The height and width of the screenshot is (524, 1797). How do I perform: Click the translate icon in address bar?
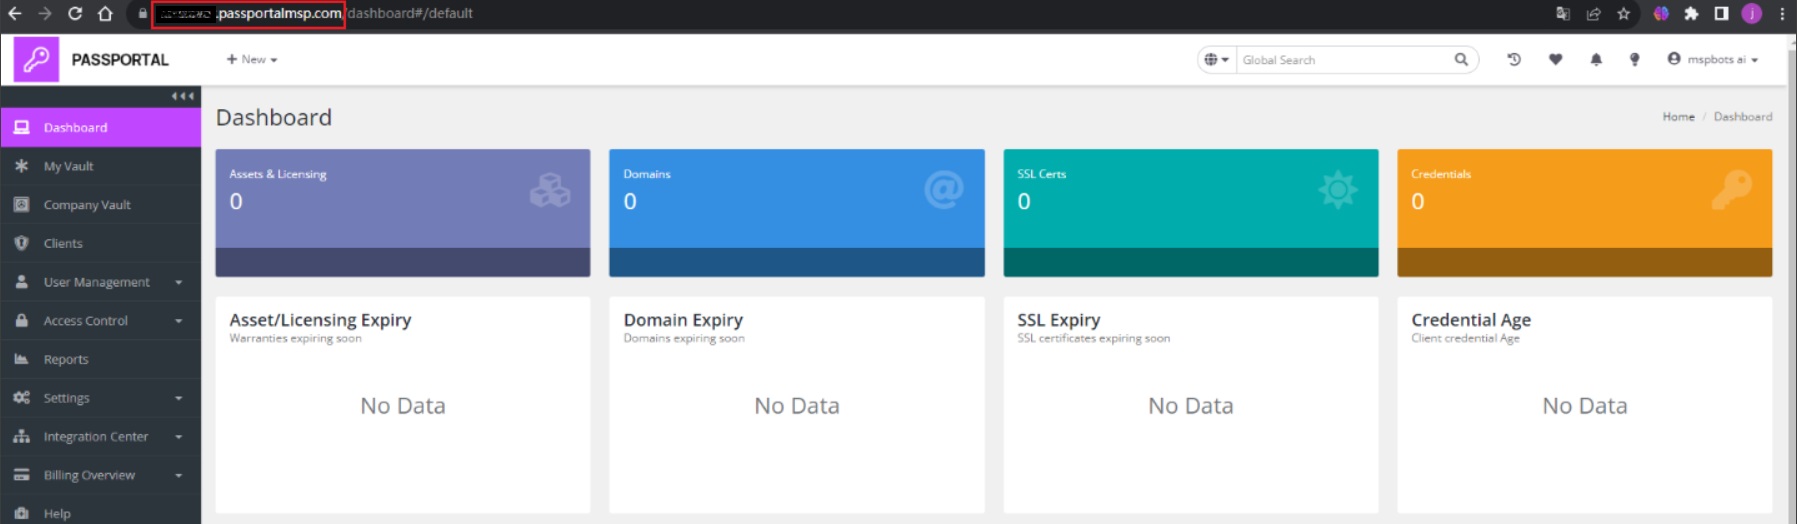1563,13
